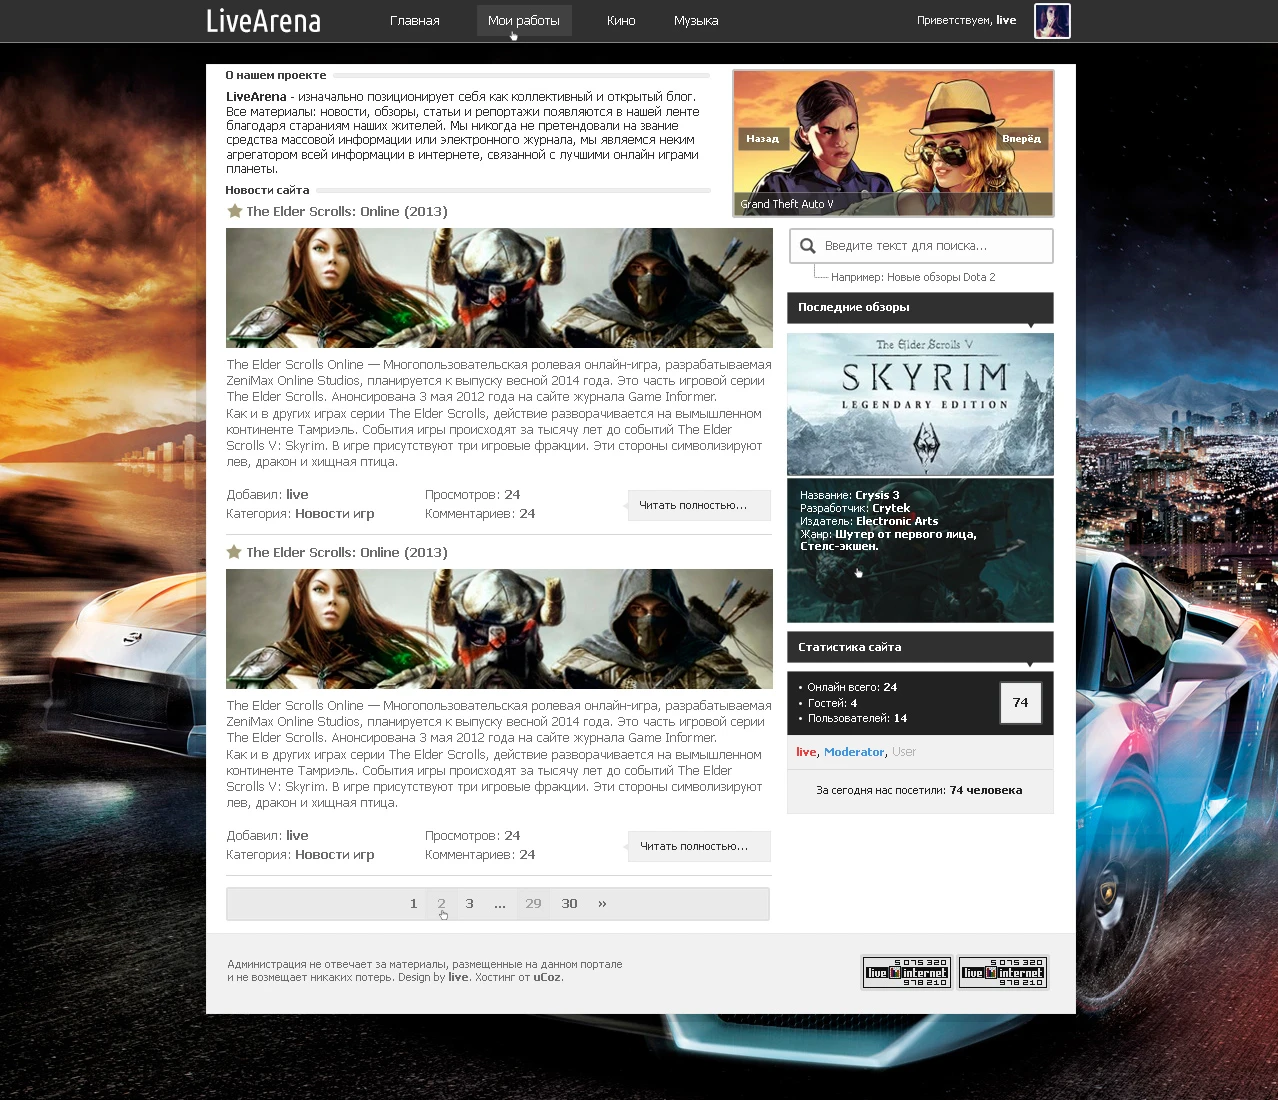This screenshot has width=1278, height=1100.
Task: Open the Skyrim Legendary Edition review thumbnail
Action: [920, 404]
